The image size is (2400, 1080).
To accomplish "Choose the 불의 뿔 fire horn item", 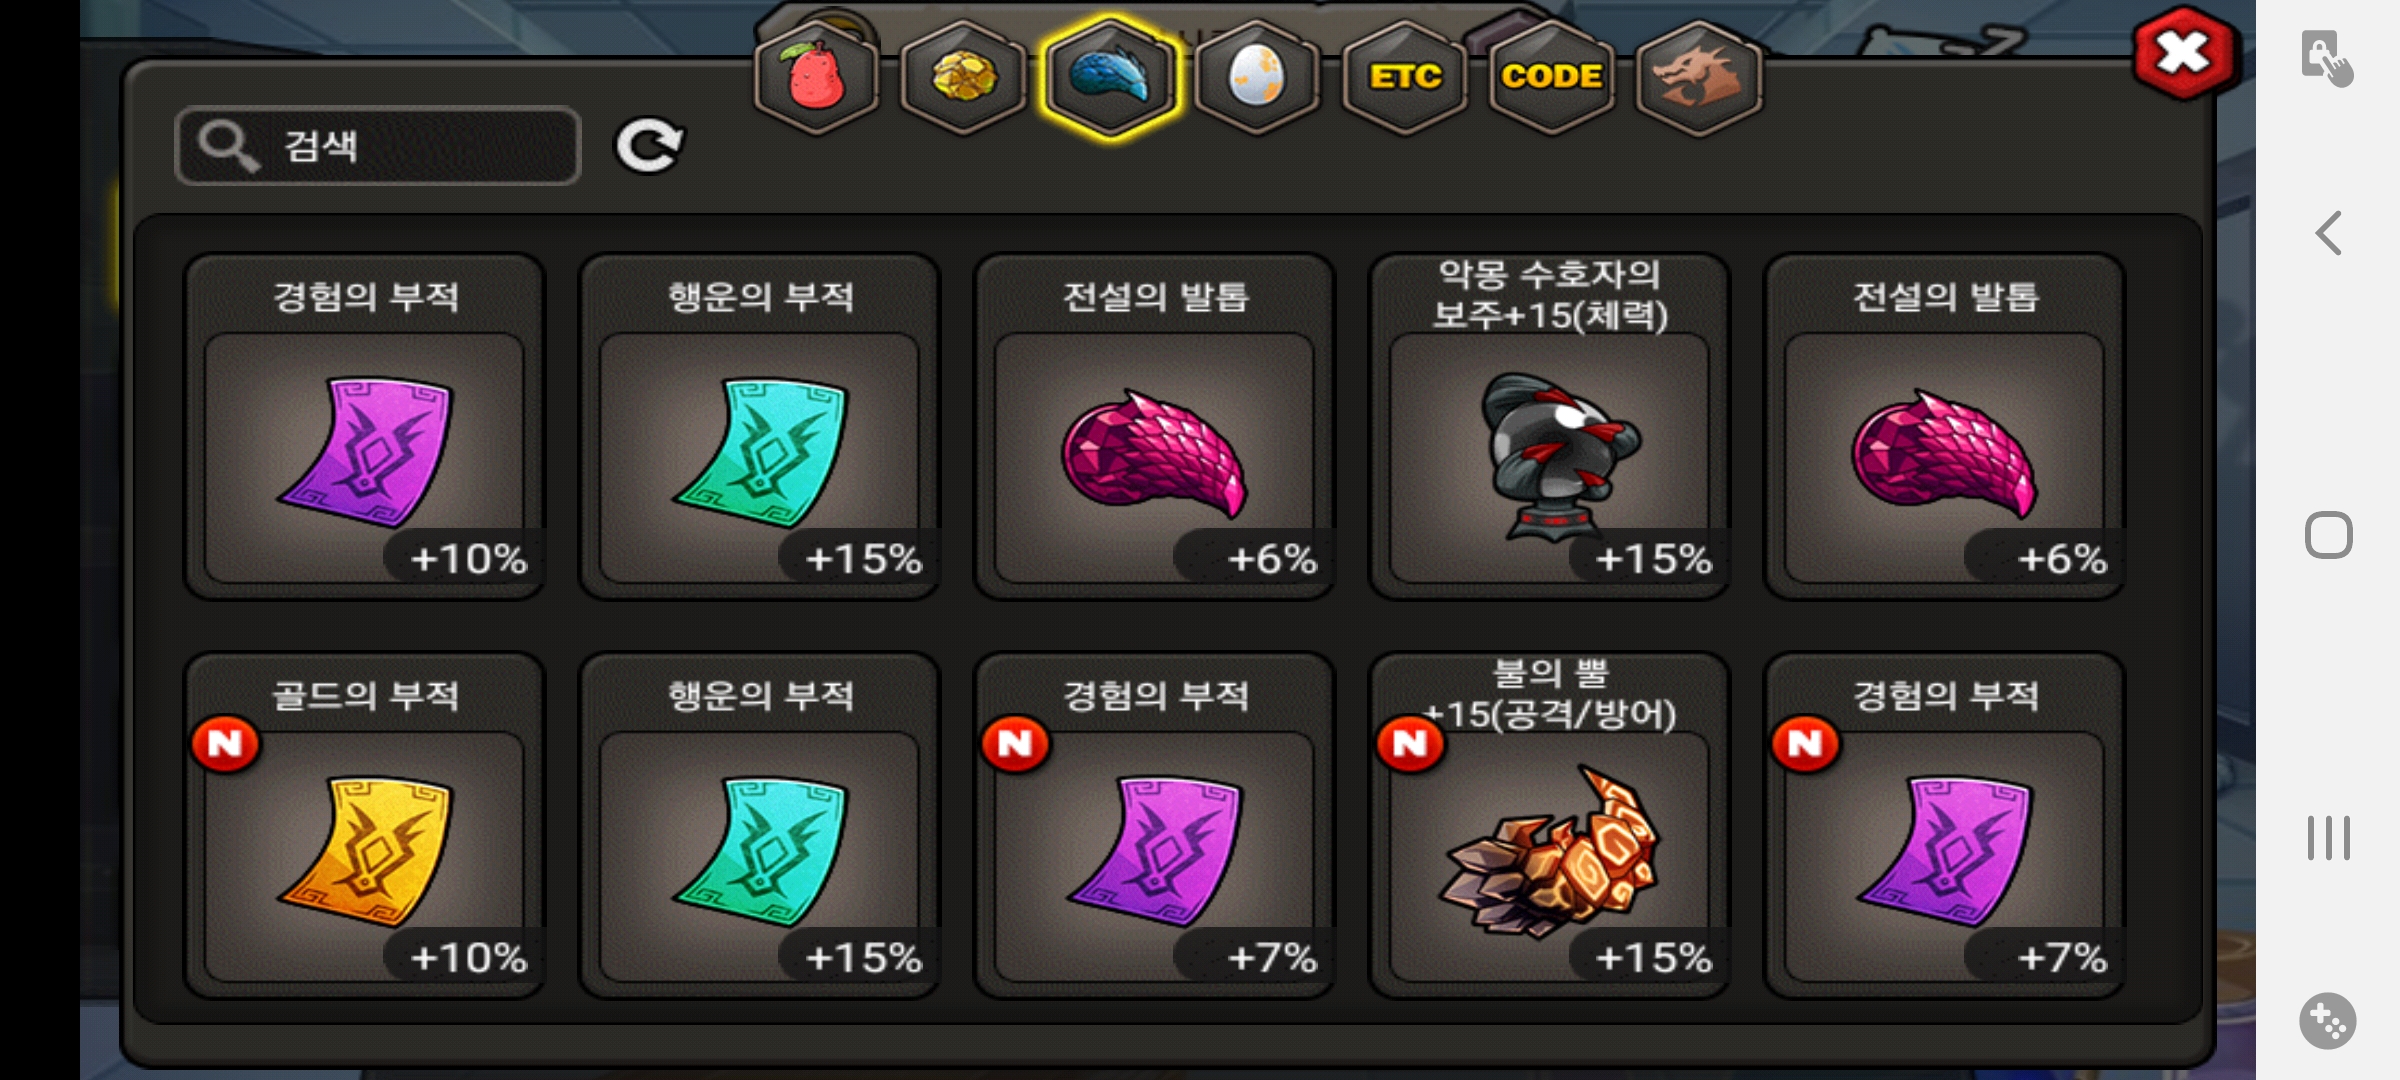I will click(x=1549, y=826).
